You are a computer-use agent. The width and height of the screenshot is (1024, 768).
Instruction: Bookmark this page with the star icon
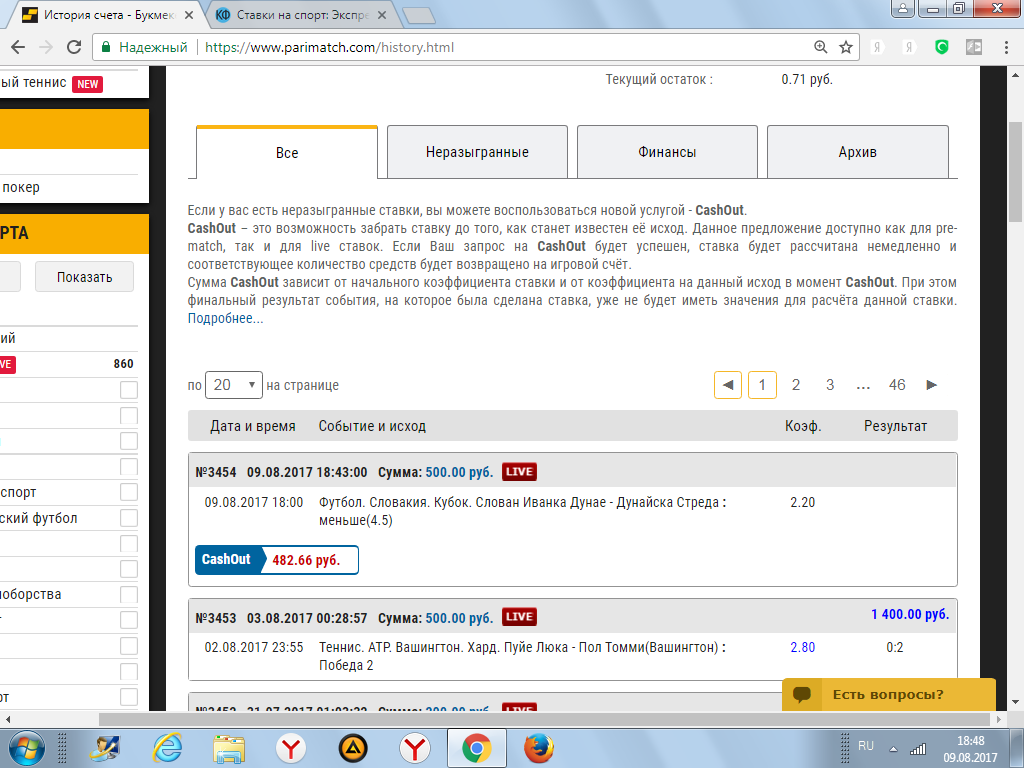(x=846, y=47)
